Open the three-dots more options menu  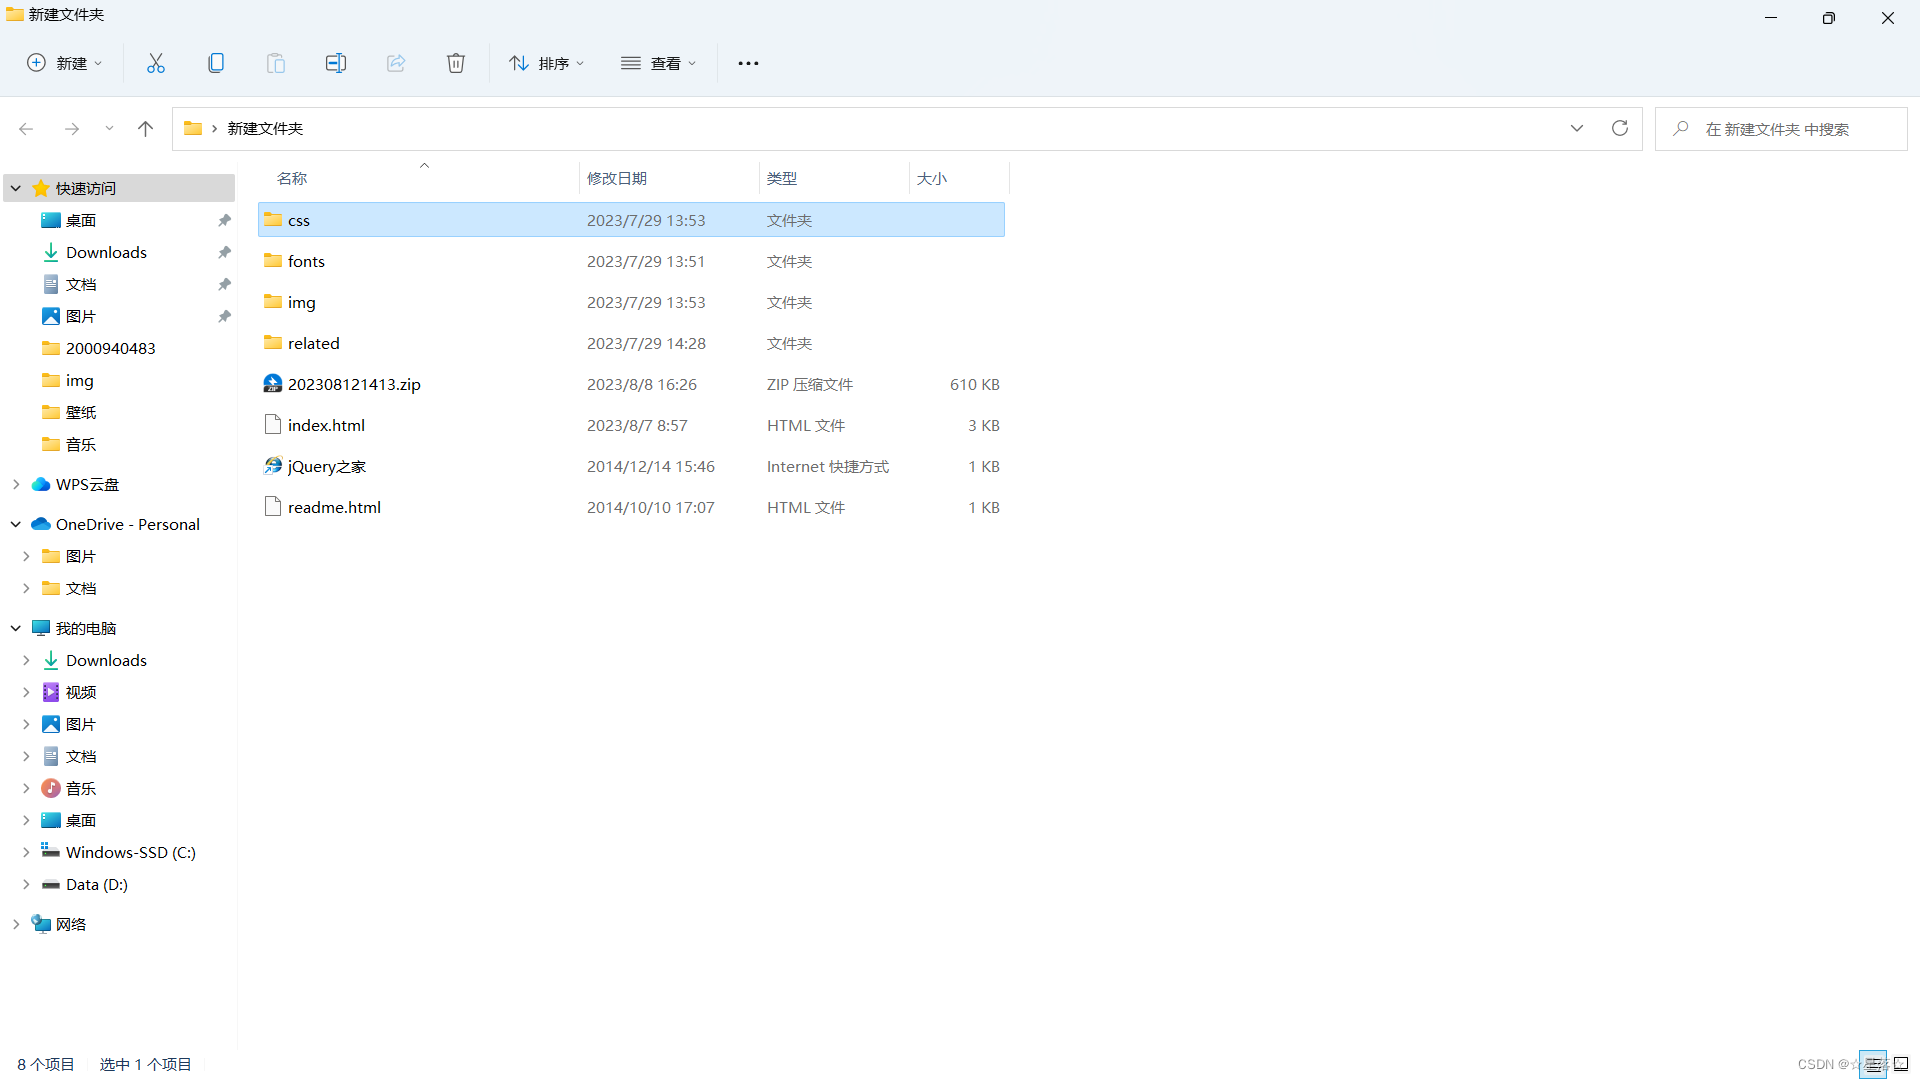tap(748, 63)
